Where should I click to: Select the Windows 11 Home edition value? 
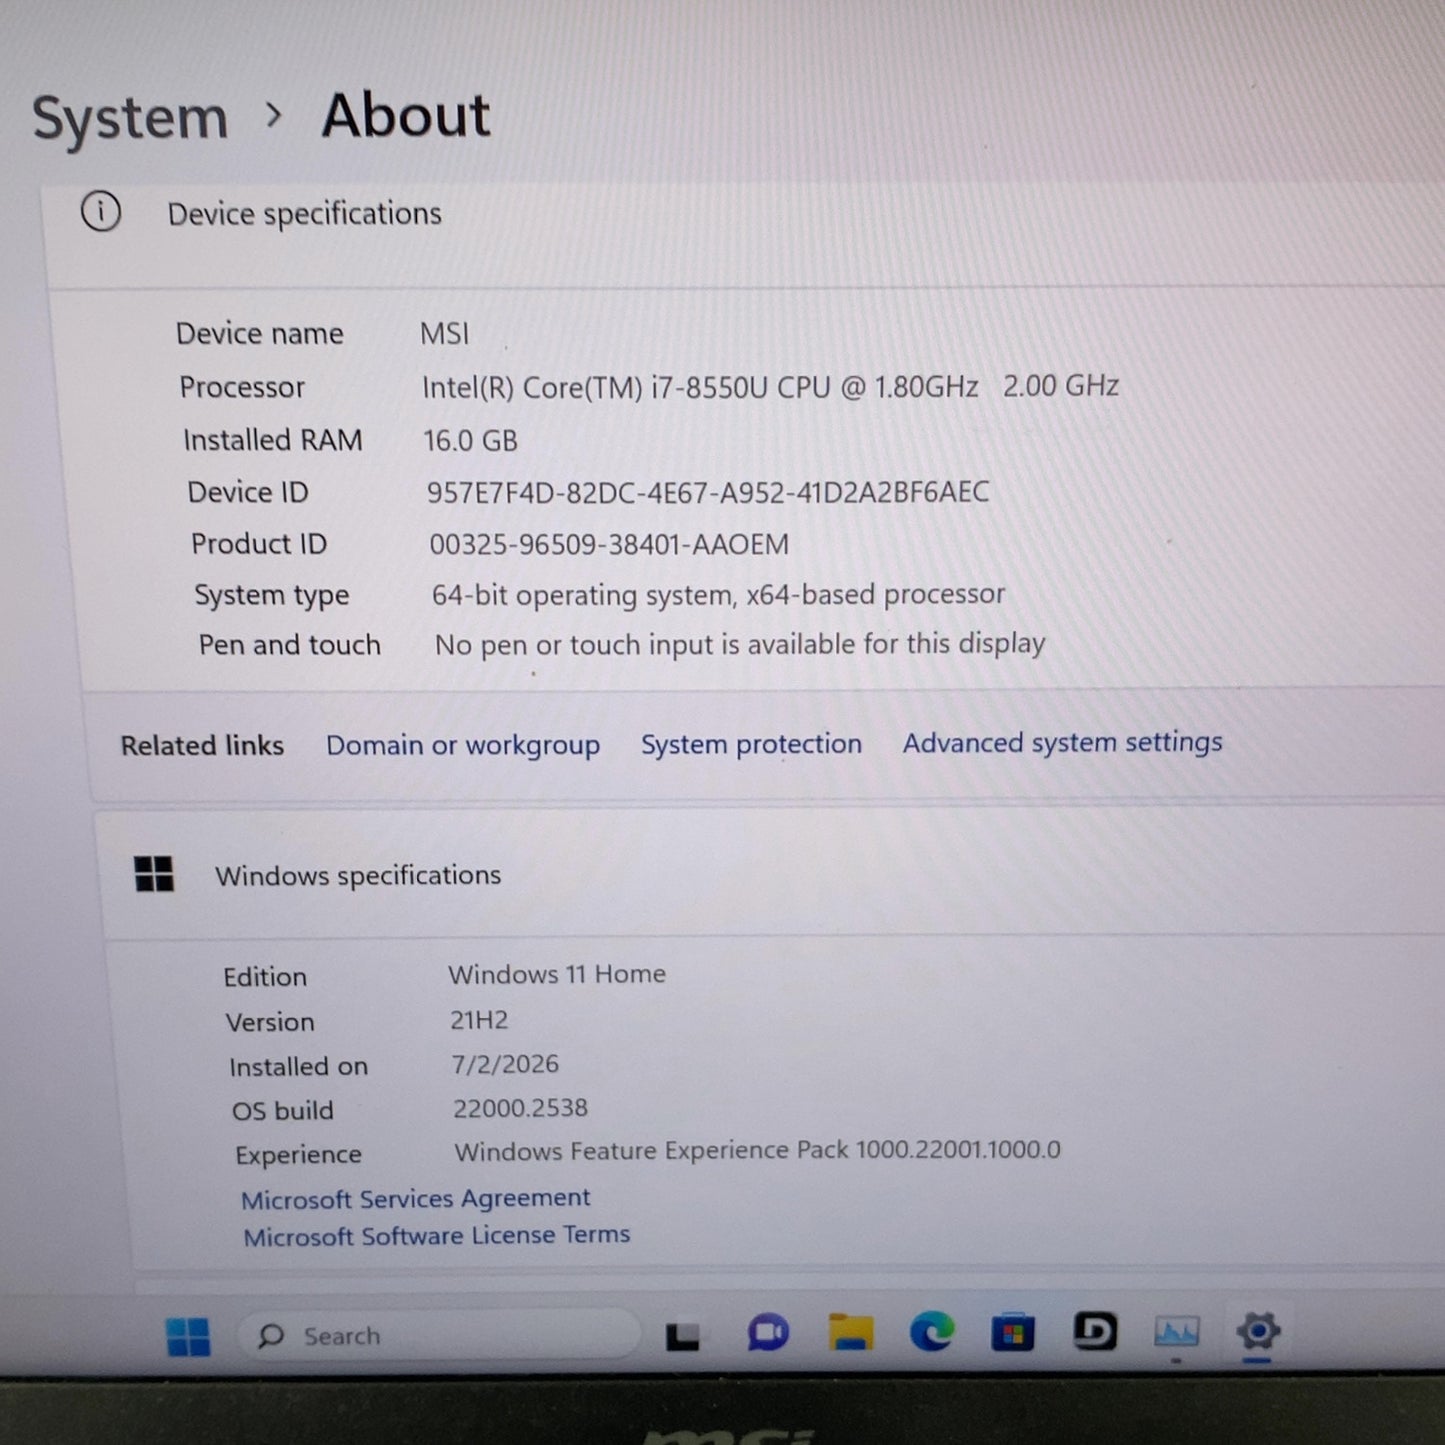tap(557, 974)
